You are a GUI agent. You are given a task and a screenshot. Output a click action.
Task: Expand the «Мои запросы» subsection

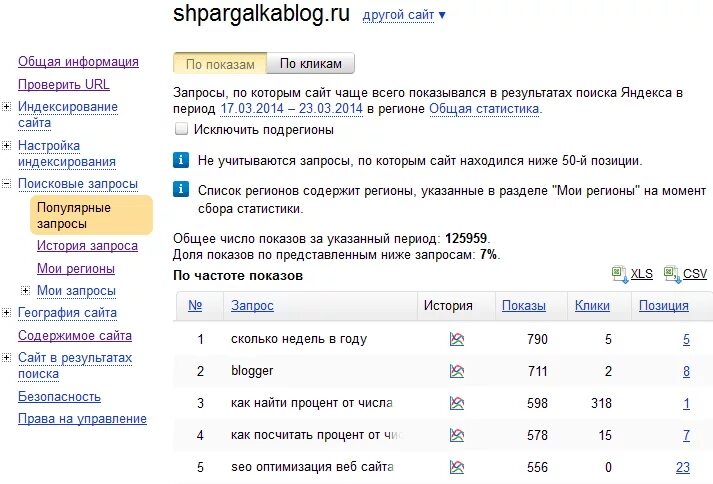point(25,290)
